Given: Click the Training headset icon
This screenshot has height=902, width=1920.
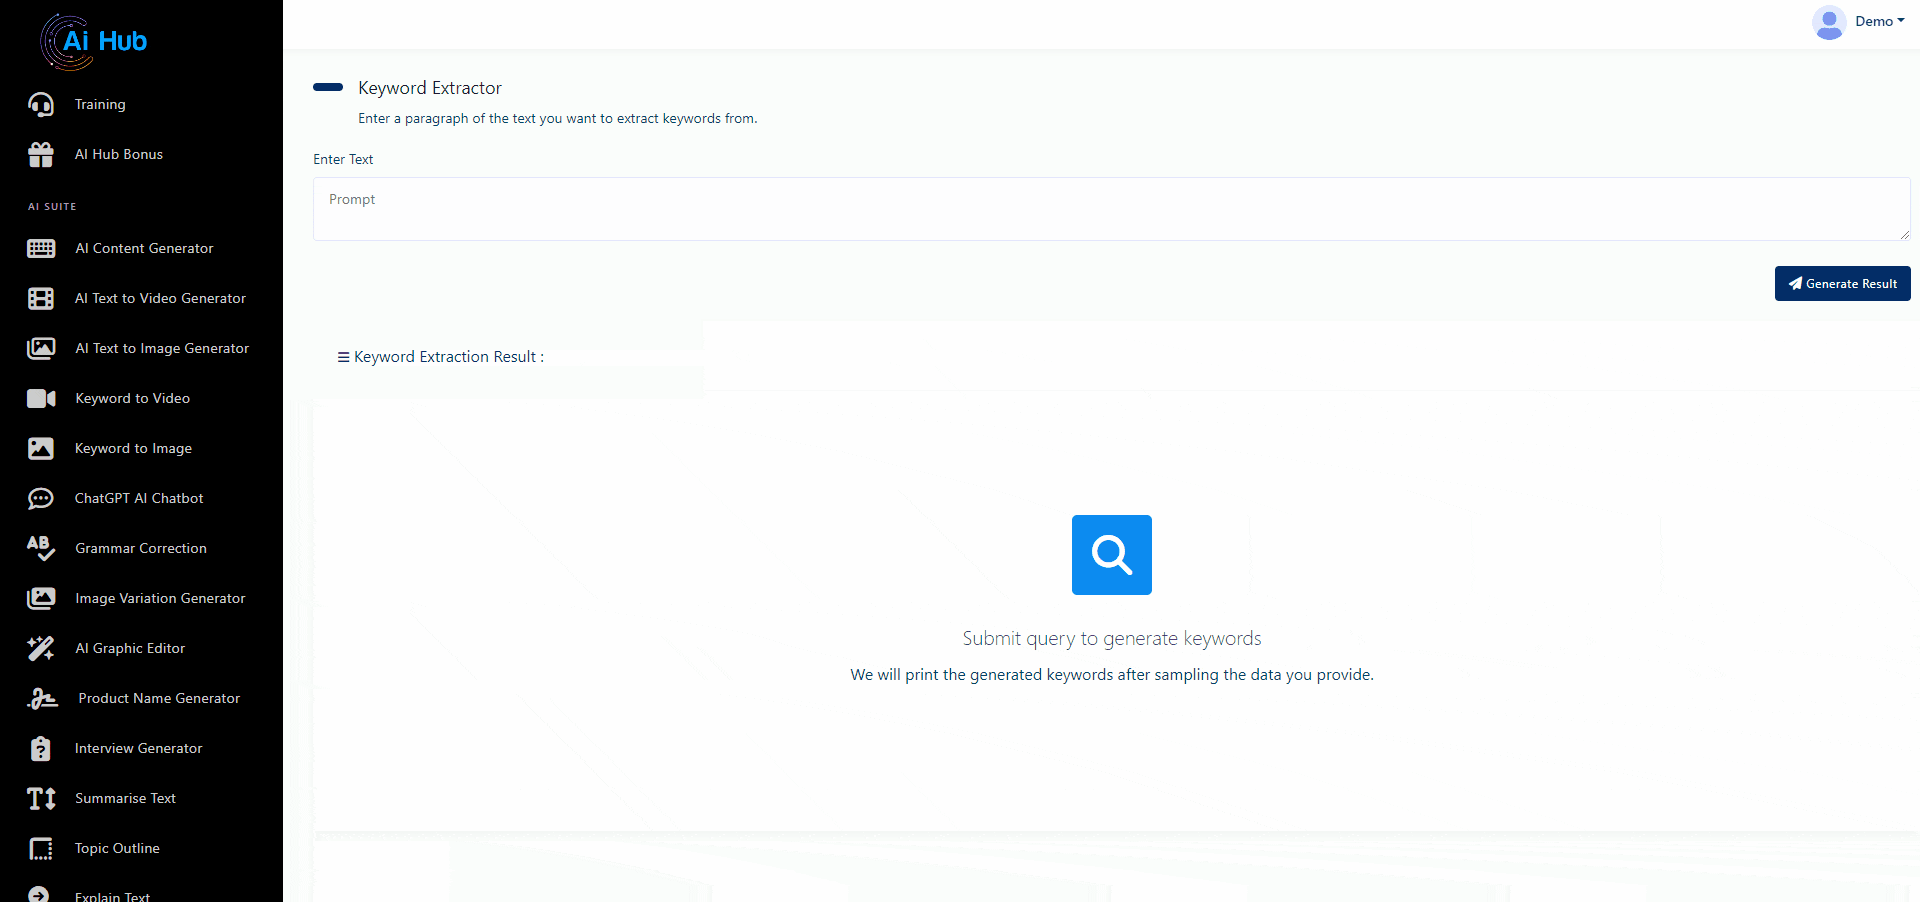Looking at the screenshot, I should 41,105.
